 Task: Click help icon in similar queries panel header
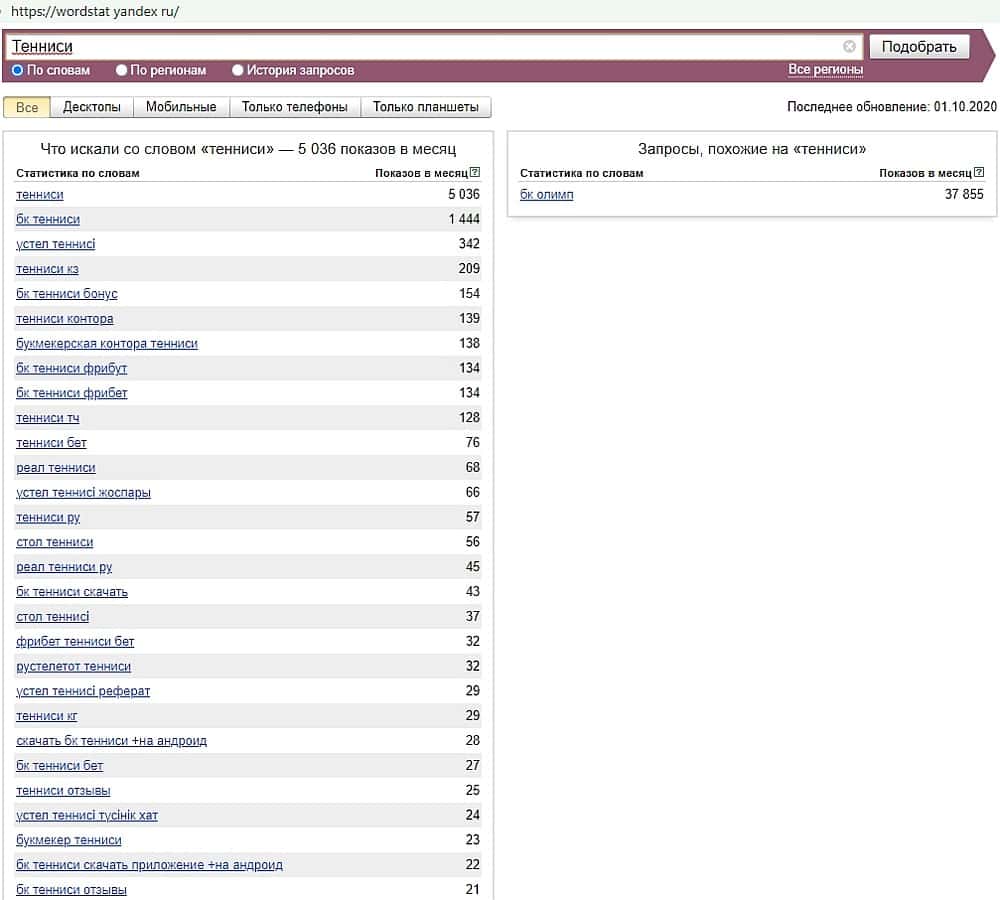coord(979,173)
